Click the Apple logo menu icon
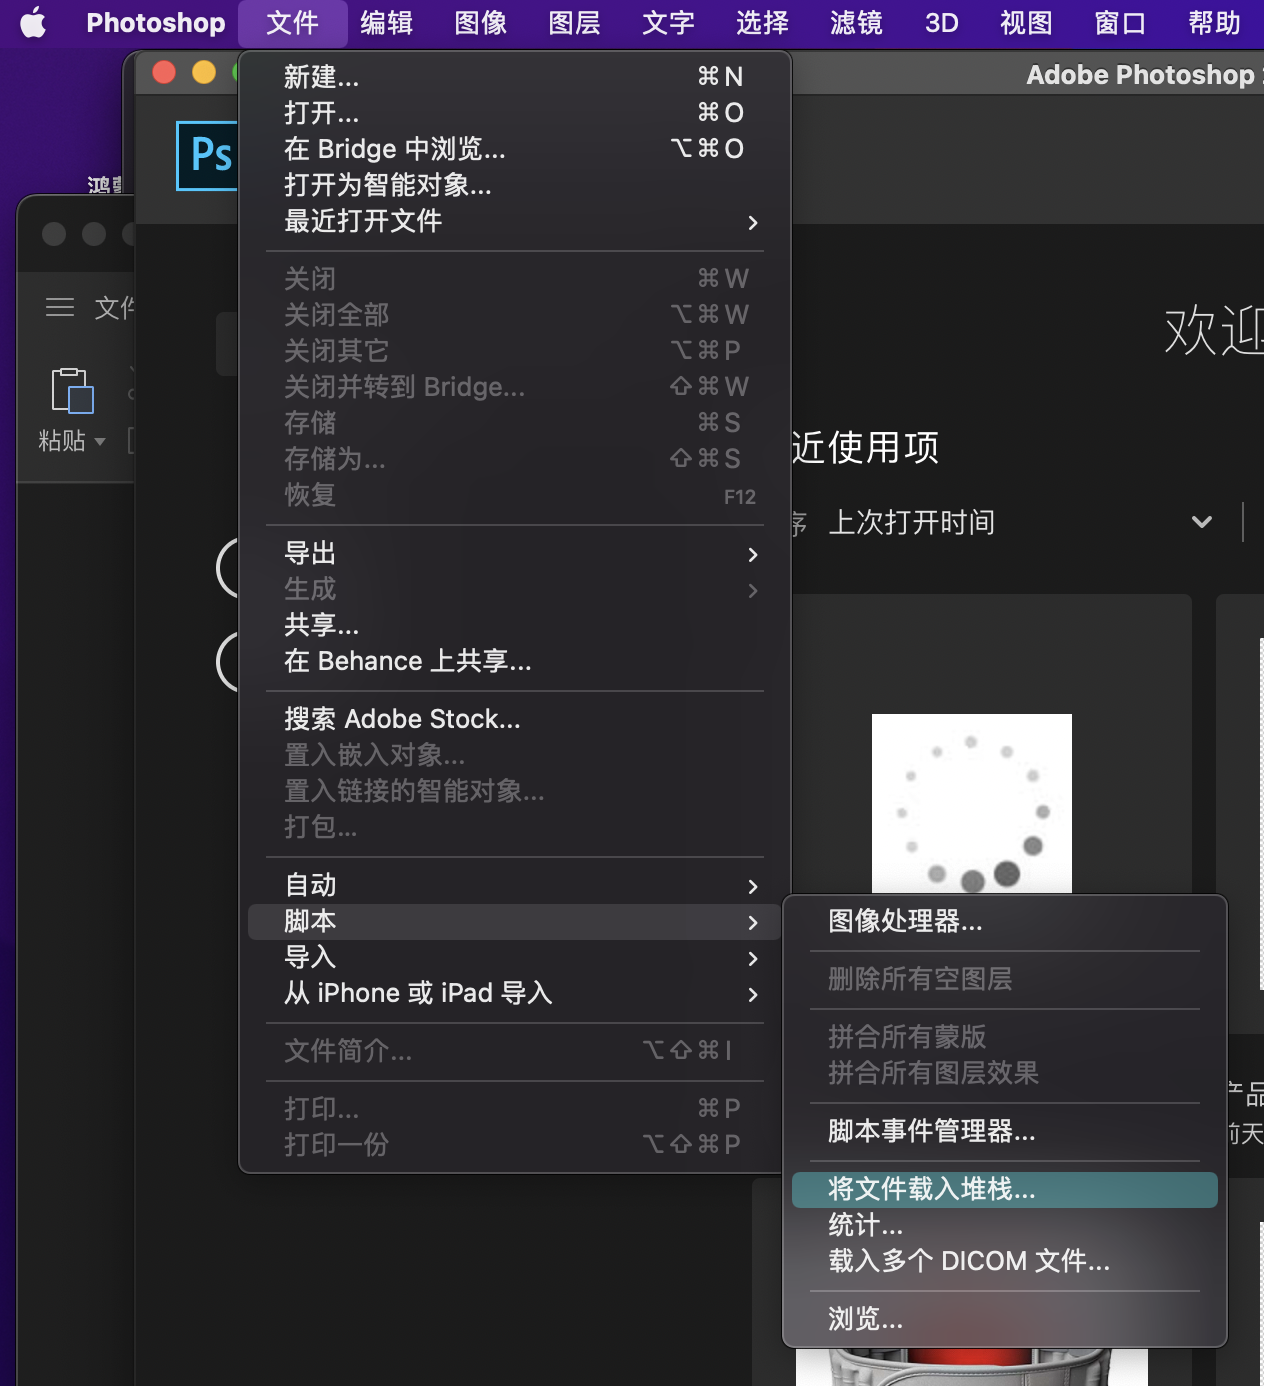 pos(33,22)
